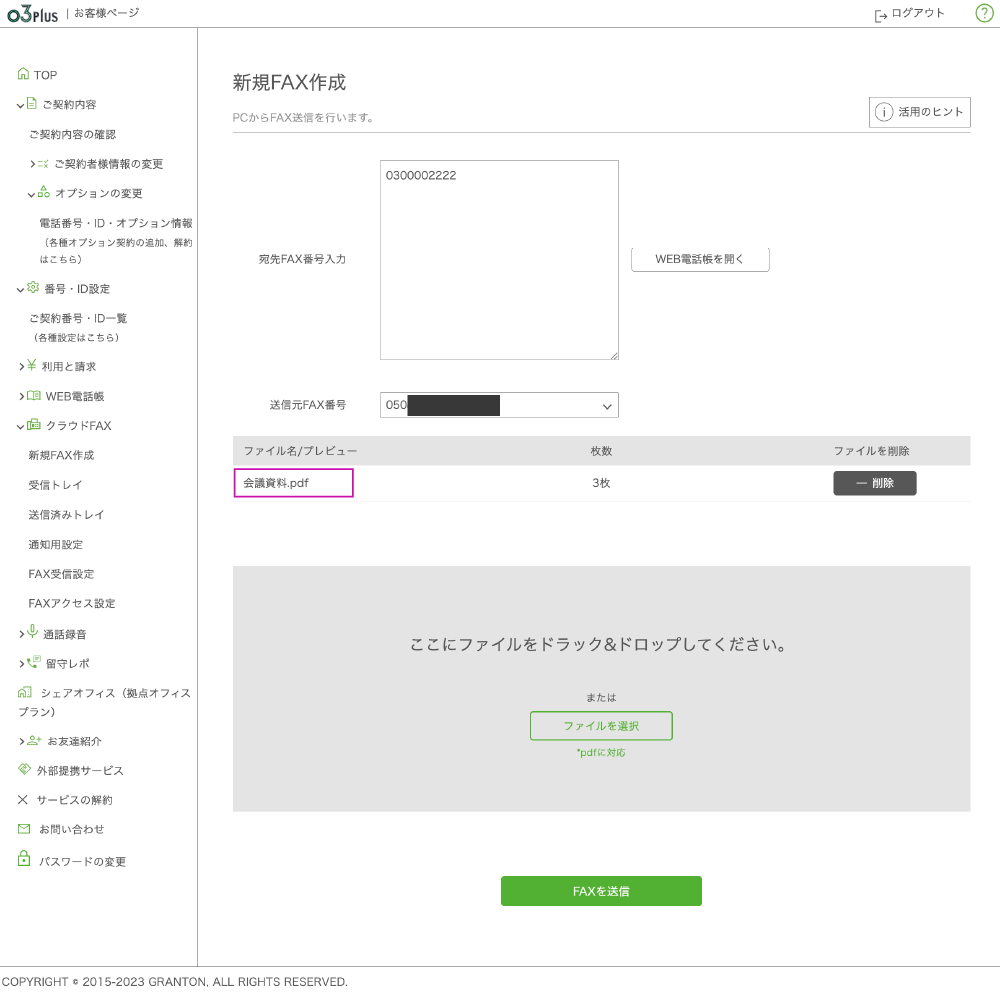Click the ご契約者様情報の変更 list icon
Viewport: 1000px width, 992px height.
point(43,164)
